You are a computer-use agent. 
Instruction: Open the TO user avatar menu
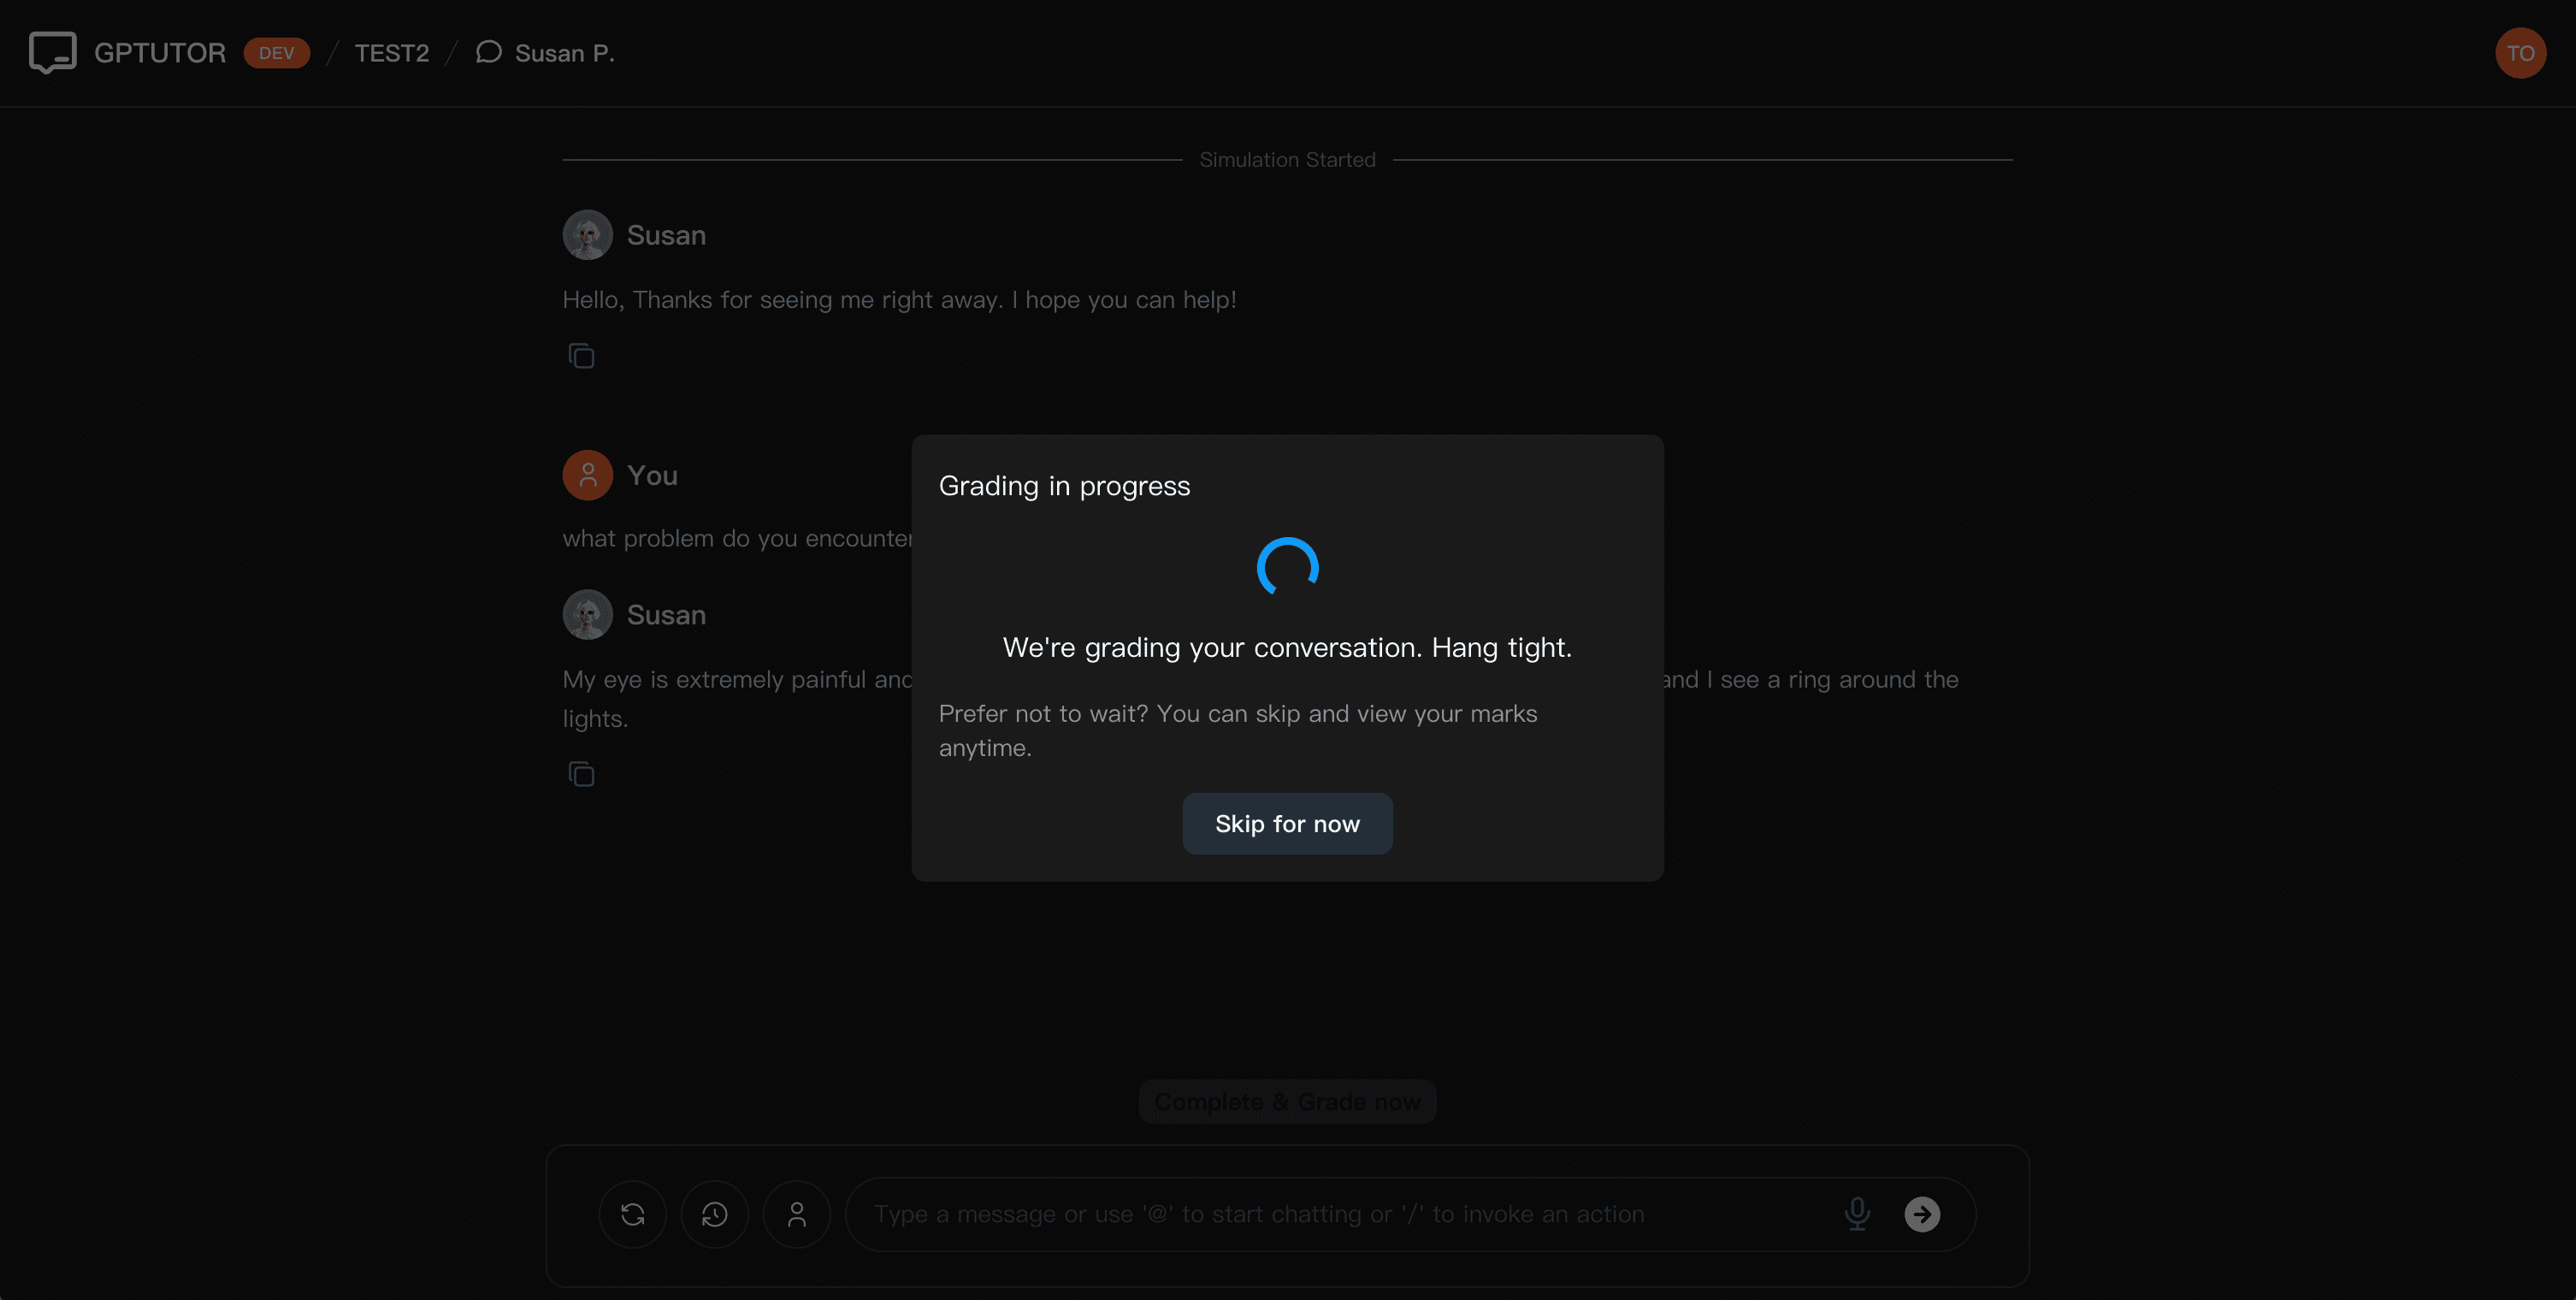click(x=2520, y=53)
